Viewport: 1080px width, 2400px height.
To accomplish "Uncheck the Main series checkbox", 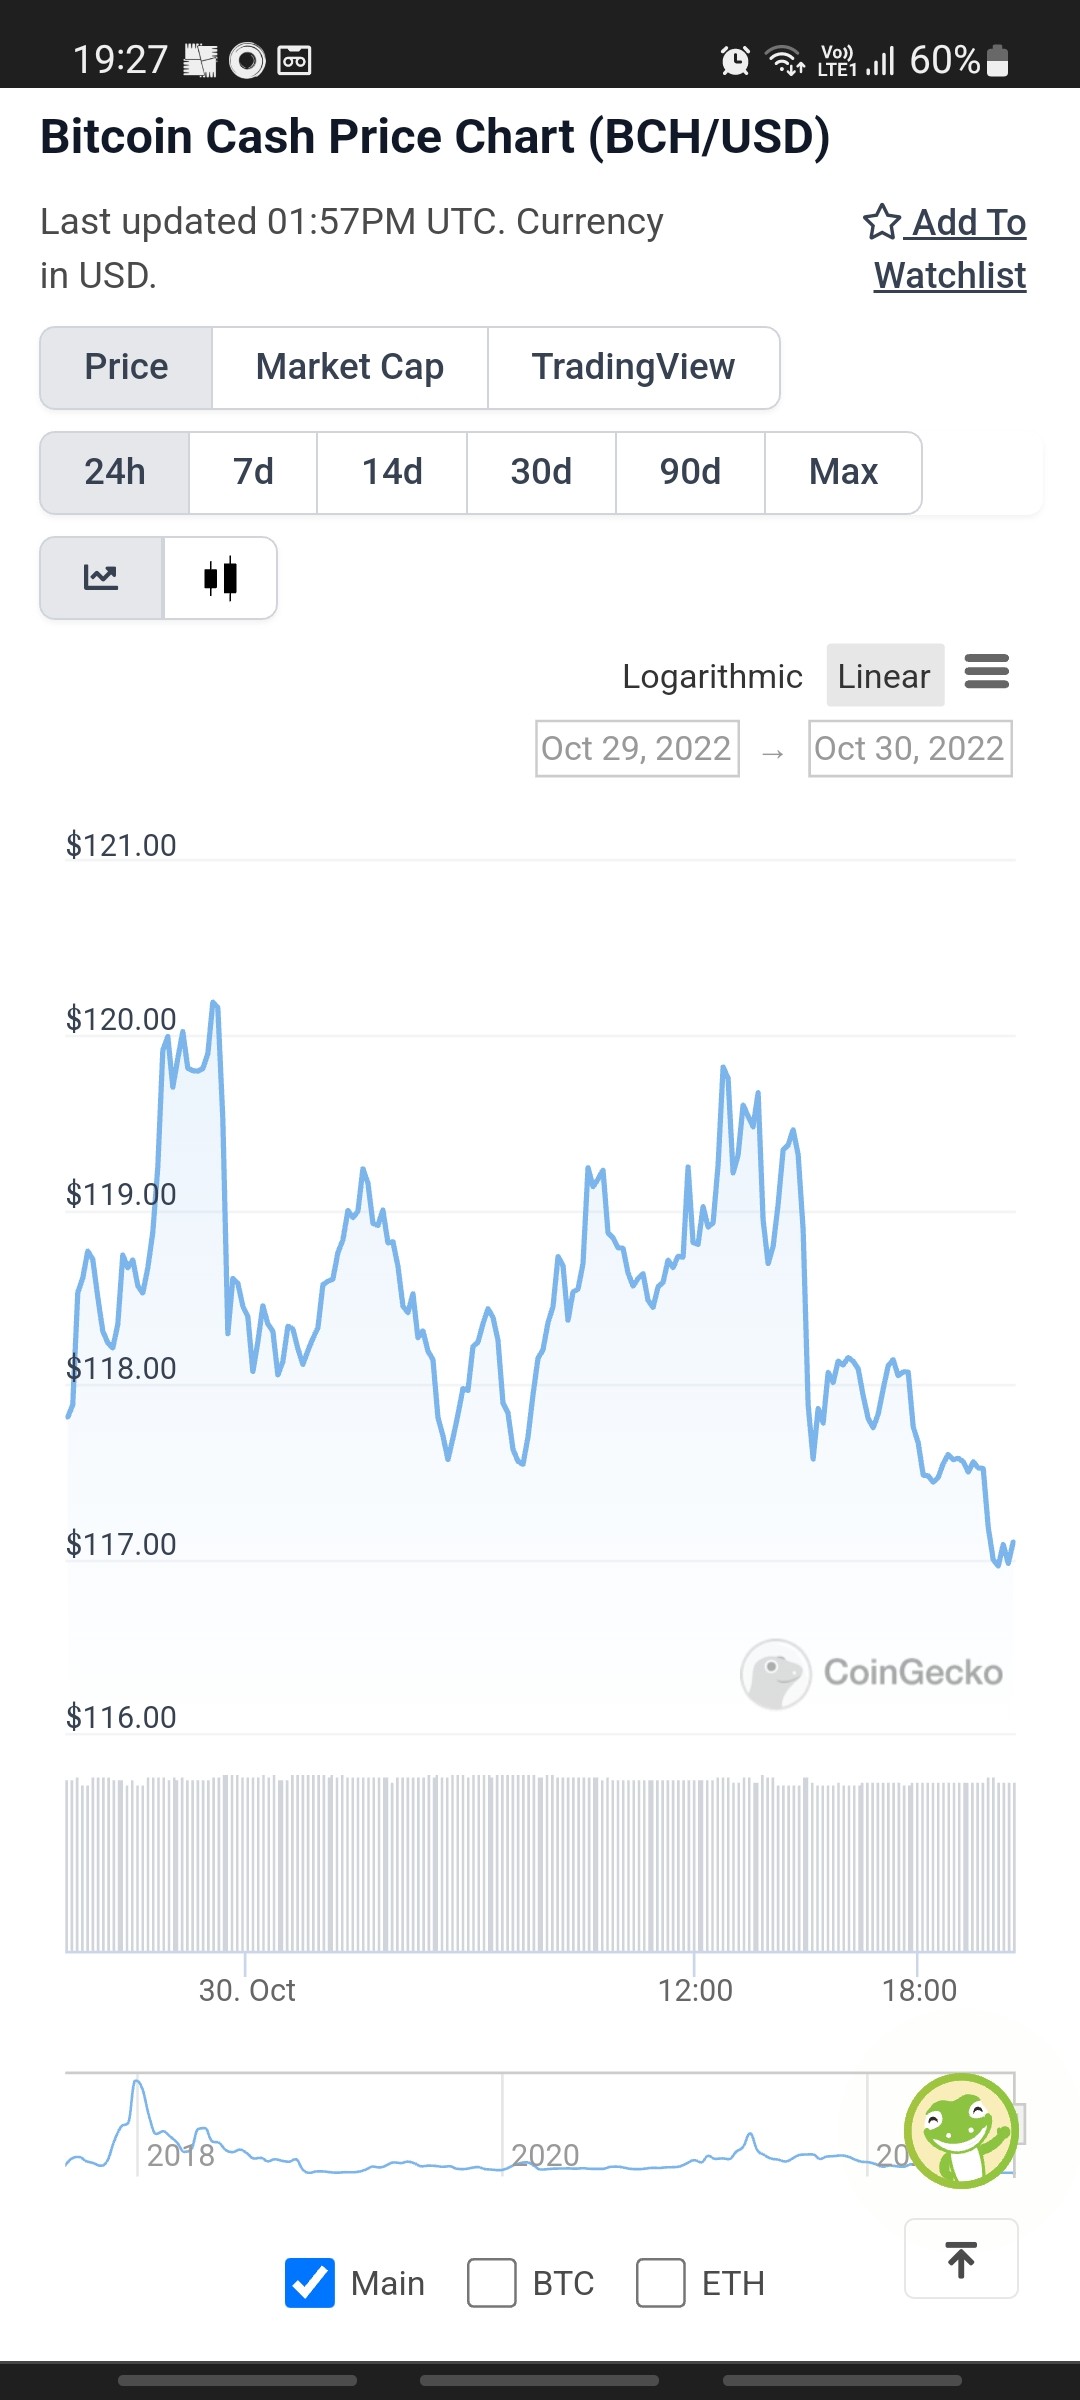I will point(310,2283).
